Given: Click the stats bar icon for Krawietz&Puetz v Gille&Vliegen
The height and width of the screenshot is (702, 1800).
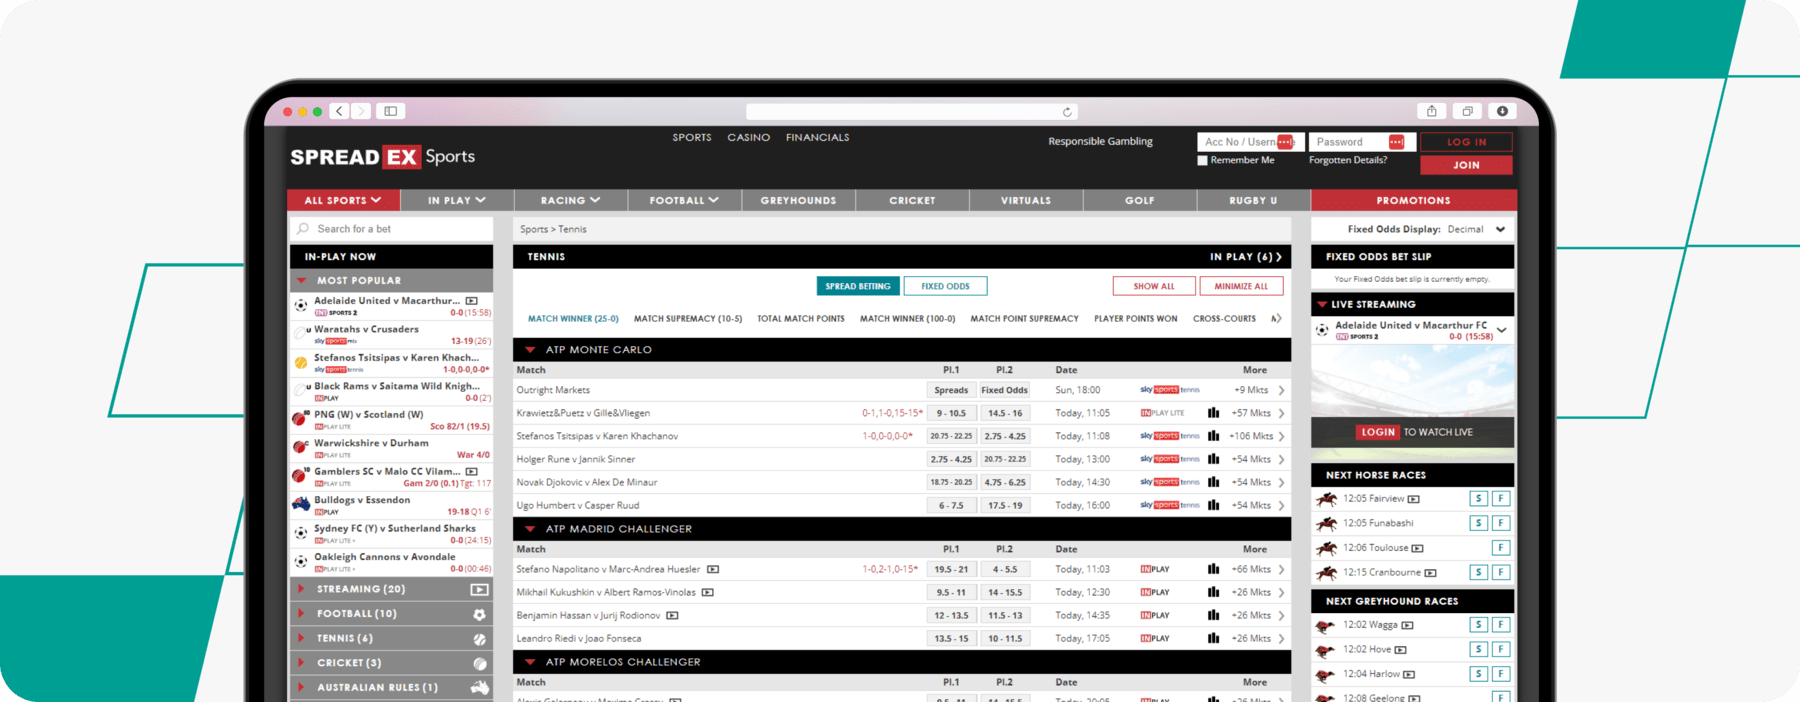Looking at the screenshot, I should point(1213,413).
